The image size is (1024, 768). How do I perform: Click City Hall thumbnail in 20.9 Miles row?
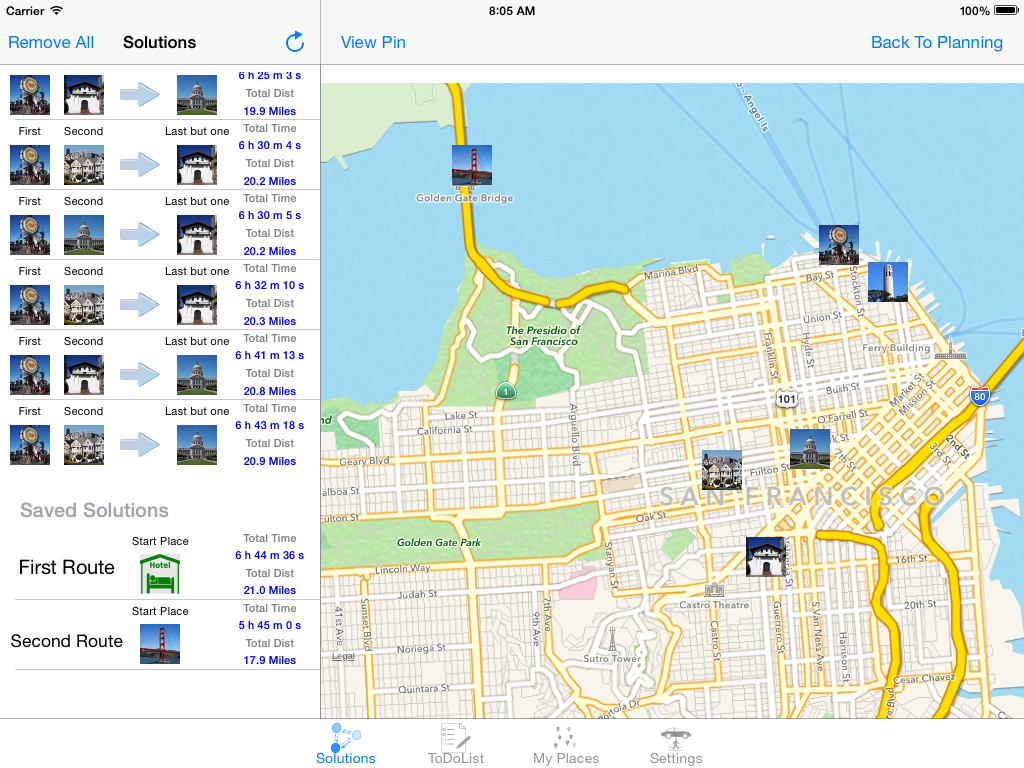(197, 444)
